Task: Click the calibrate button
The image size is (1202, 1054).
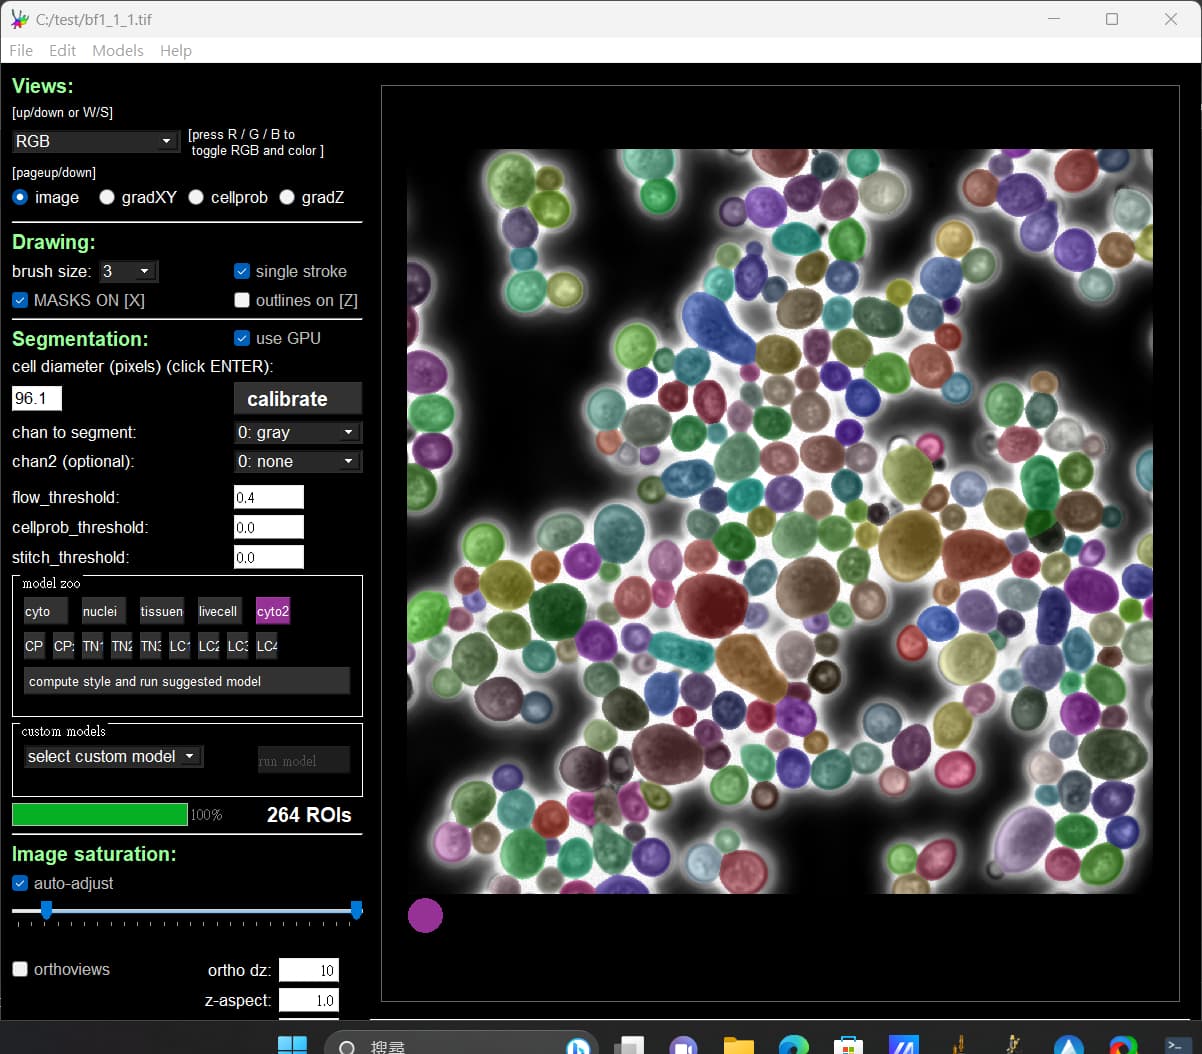Action: (297, 398)
